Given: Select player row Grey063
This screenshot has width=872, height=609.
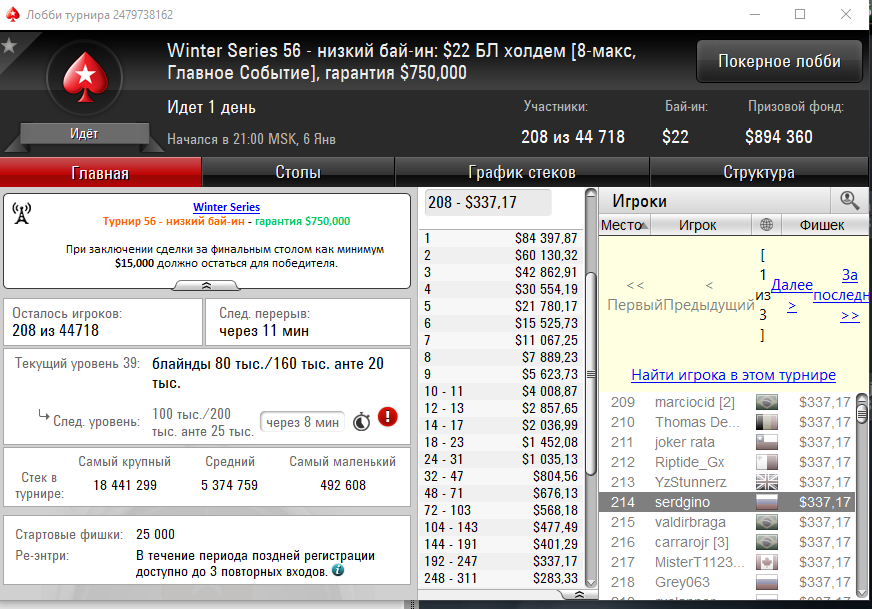Looking at the screenshot, I should [x=727, y=582].
